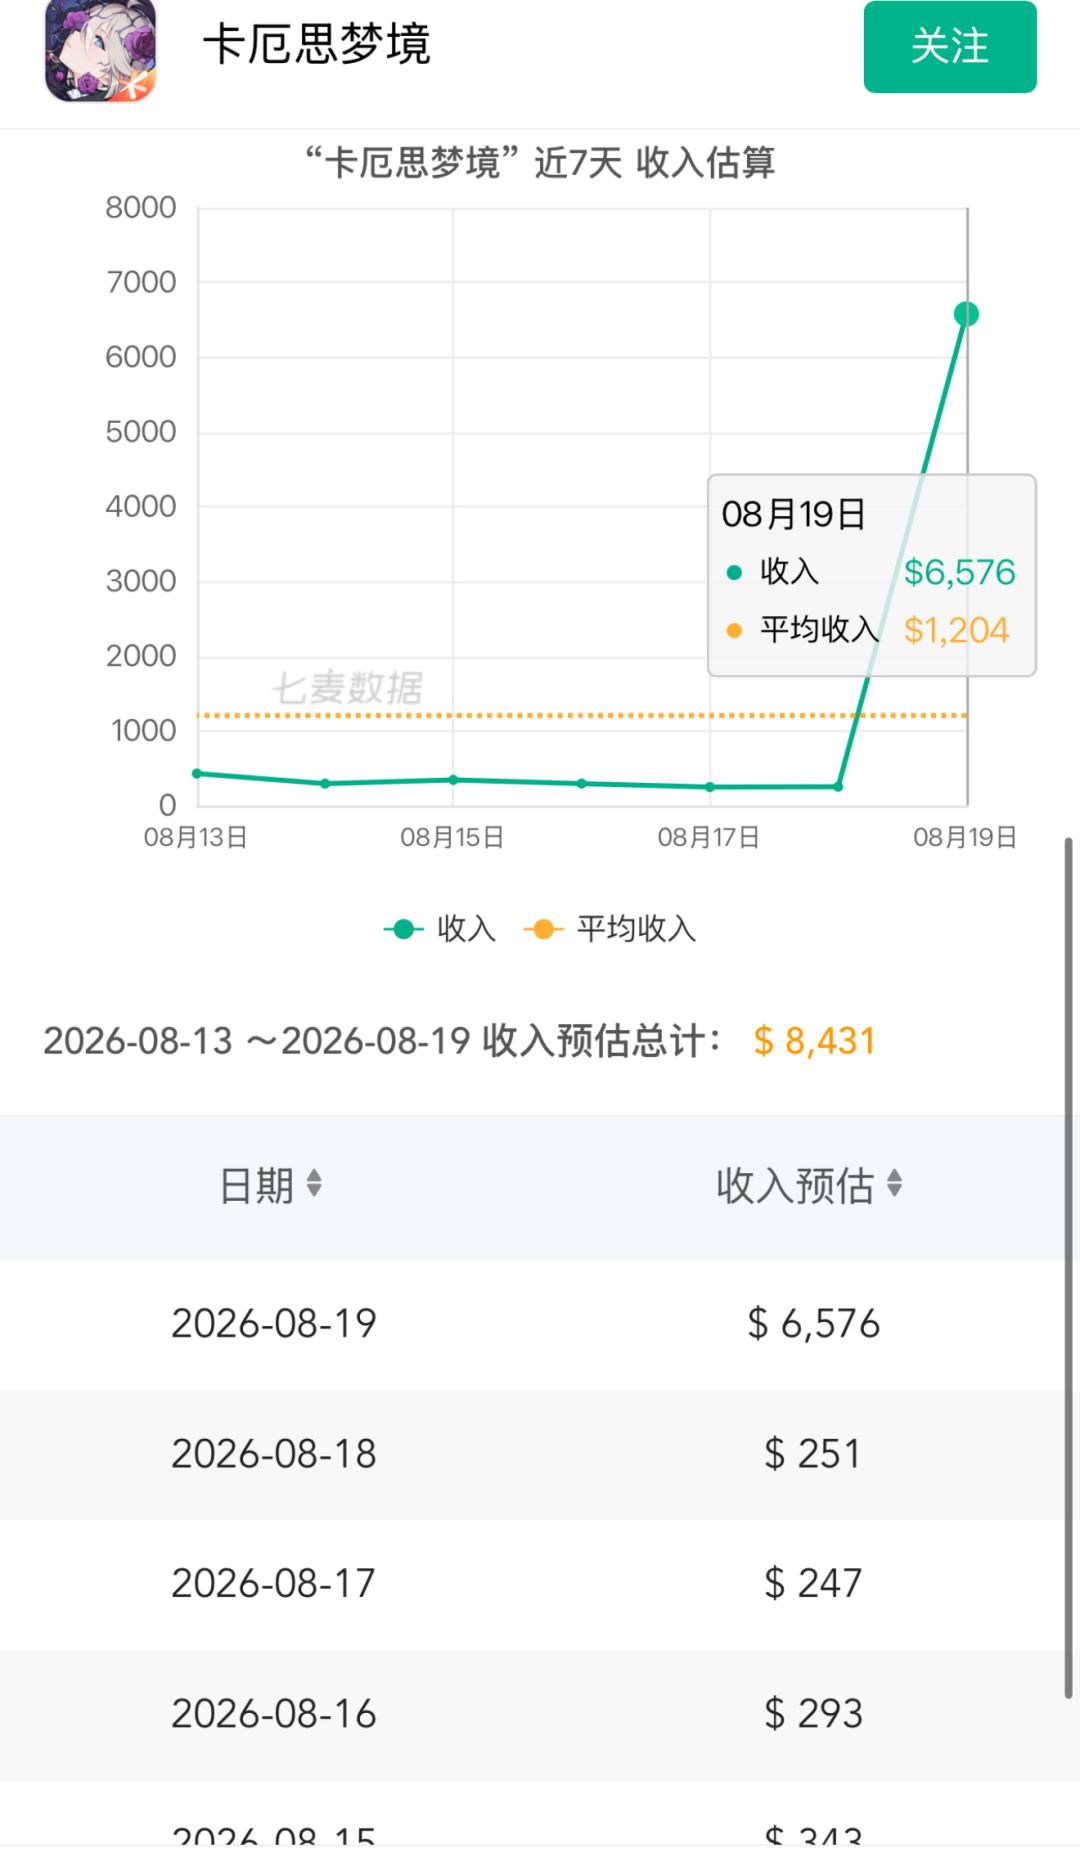Screen dimensions: 1080x1866
Task: Click the vertical page scrollbar
Action: pyautogui.click(x=1068, y=1268)
